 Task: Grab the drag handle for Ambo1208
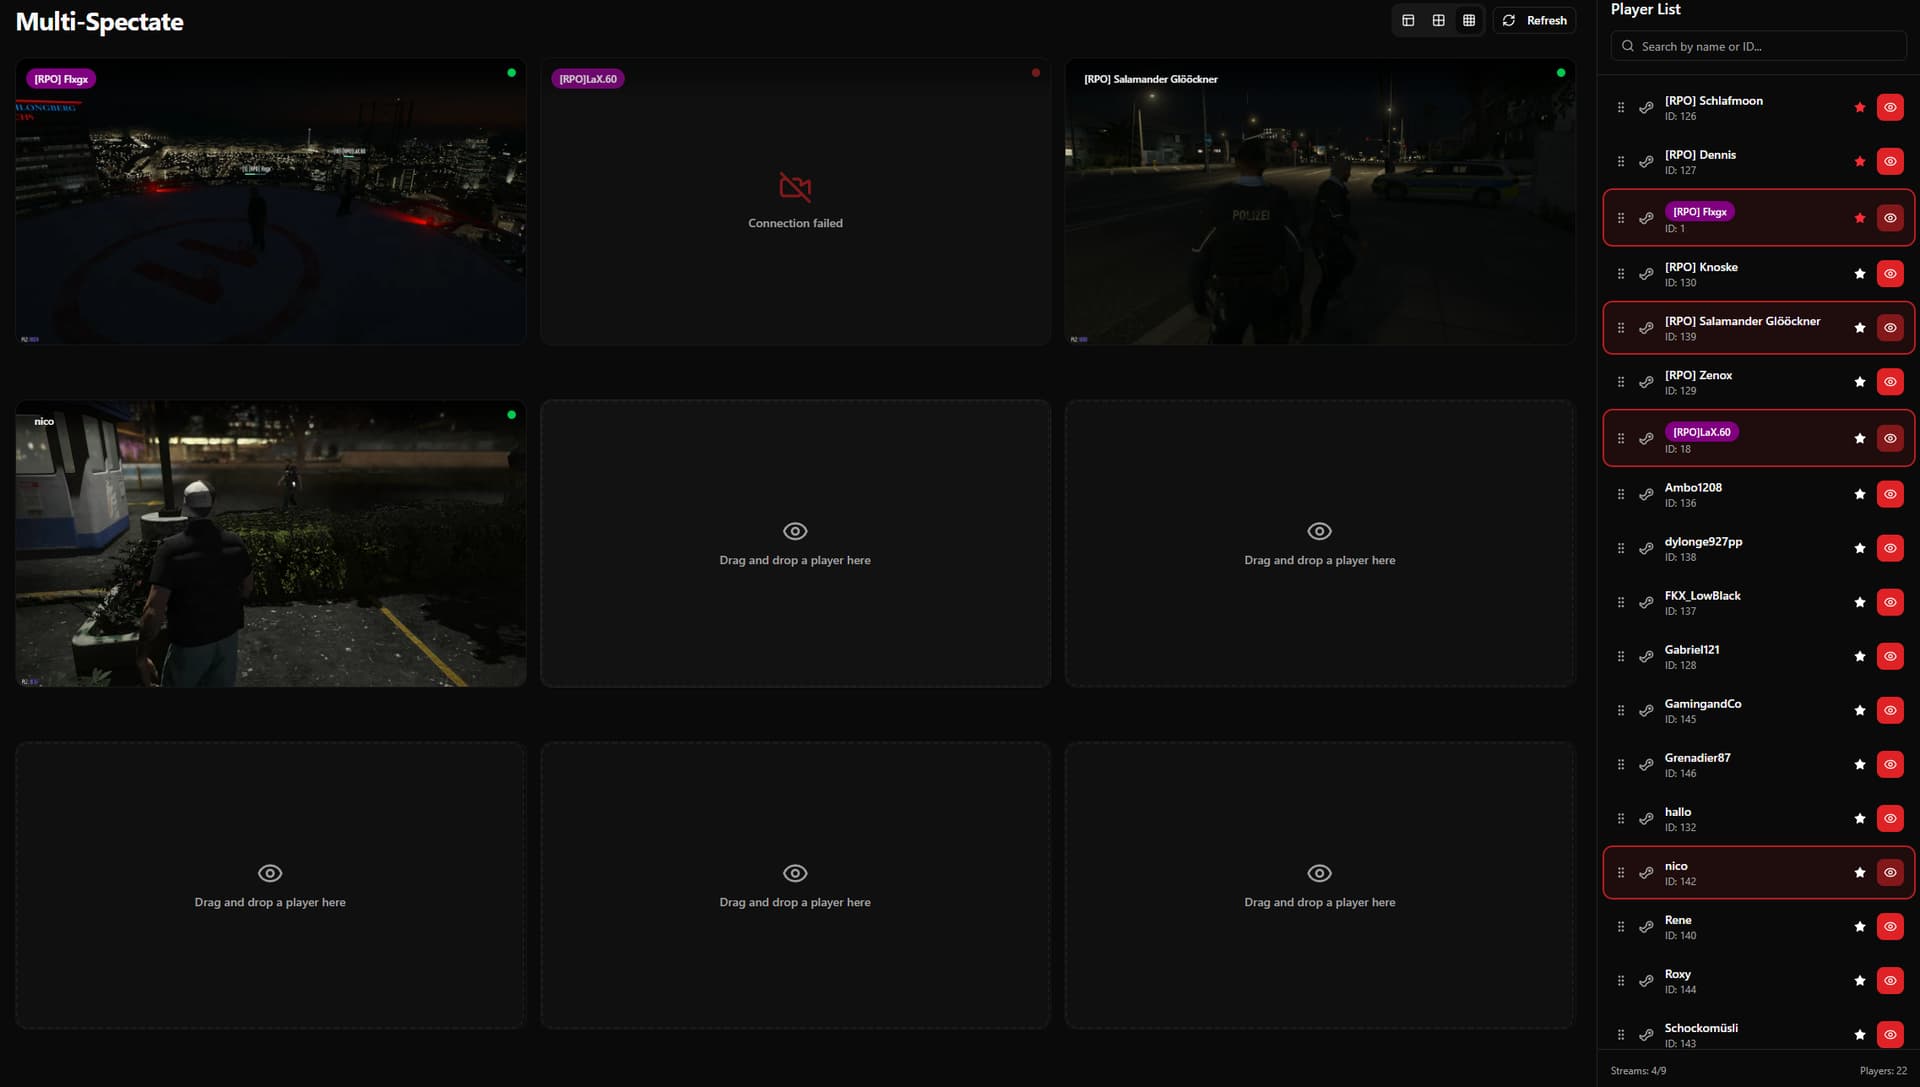point(1621,494)
